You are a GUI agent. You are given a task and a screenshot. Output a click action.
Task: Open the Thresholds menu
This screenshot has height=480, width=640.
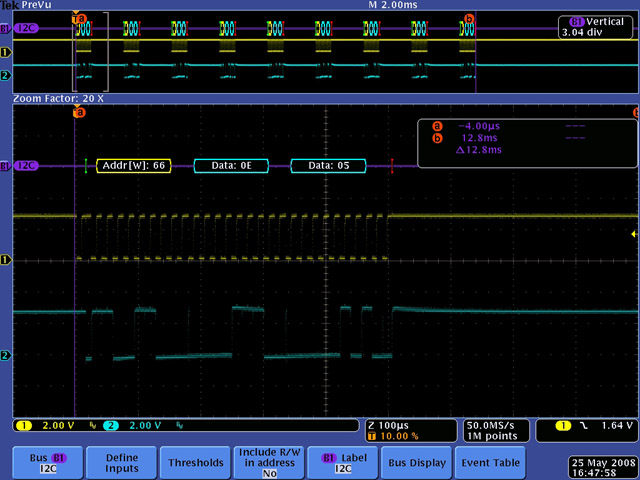point(195,463)
